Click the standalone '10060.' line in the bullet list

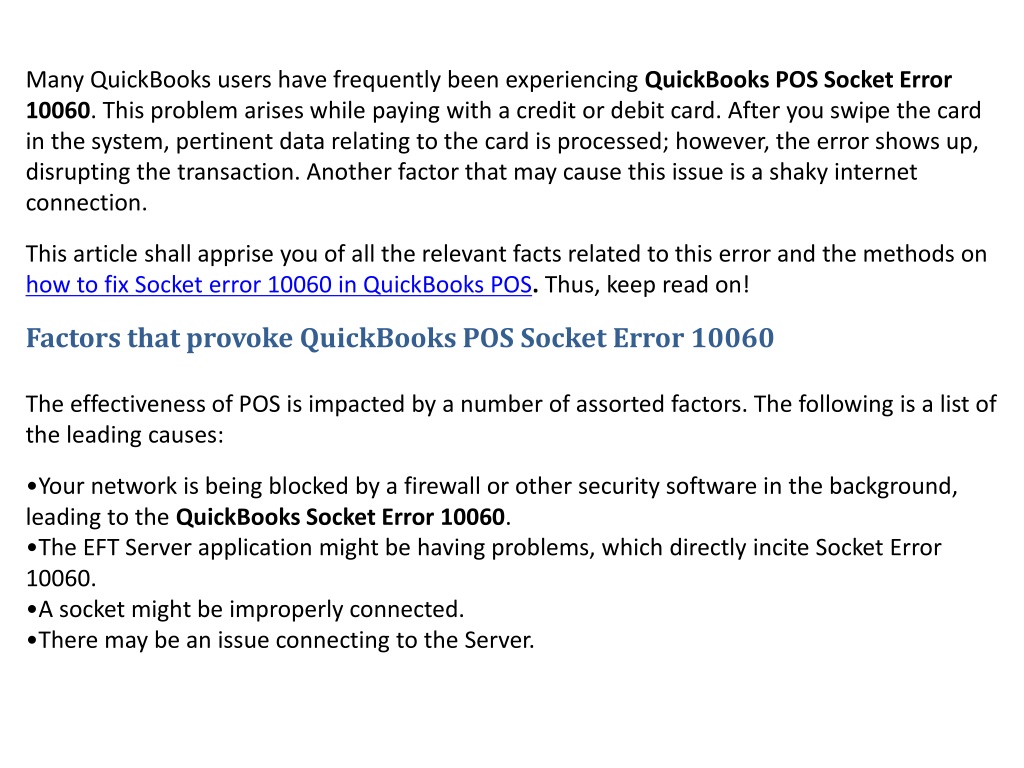[x=61, y=579]
